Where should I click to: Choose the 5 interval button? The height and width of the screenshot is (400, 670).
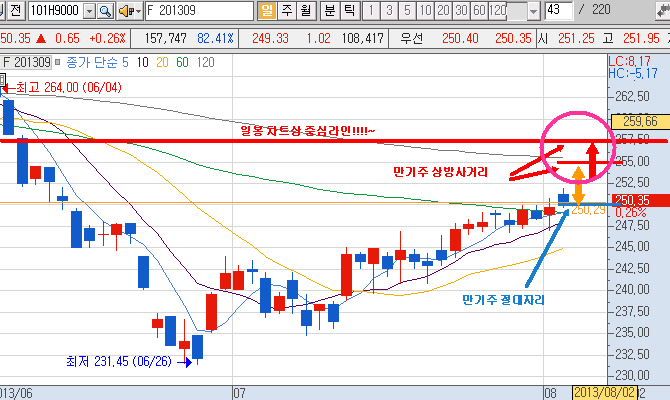click(406, 11)
